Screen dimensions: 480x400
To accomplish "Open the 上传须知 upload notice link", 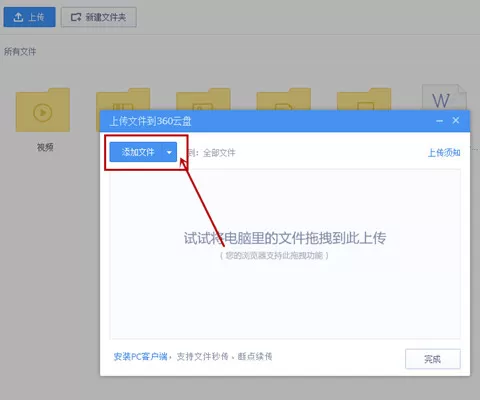I will (x=444, y=153).
